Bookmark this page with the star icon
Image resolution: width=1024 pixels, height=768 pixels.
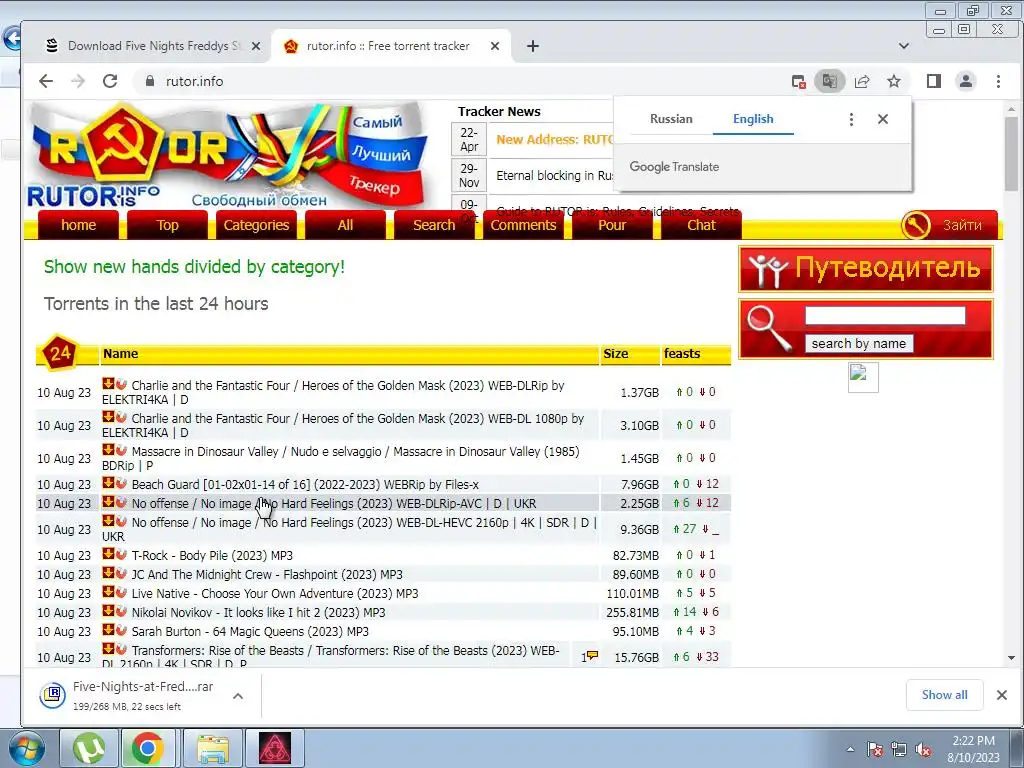[894, 81]
